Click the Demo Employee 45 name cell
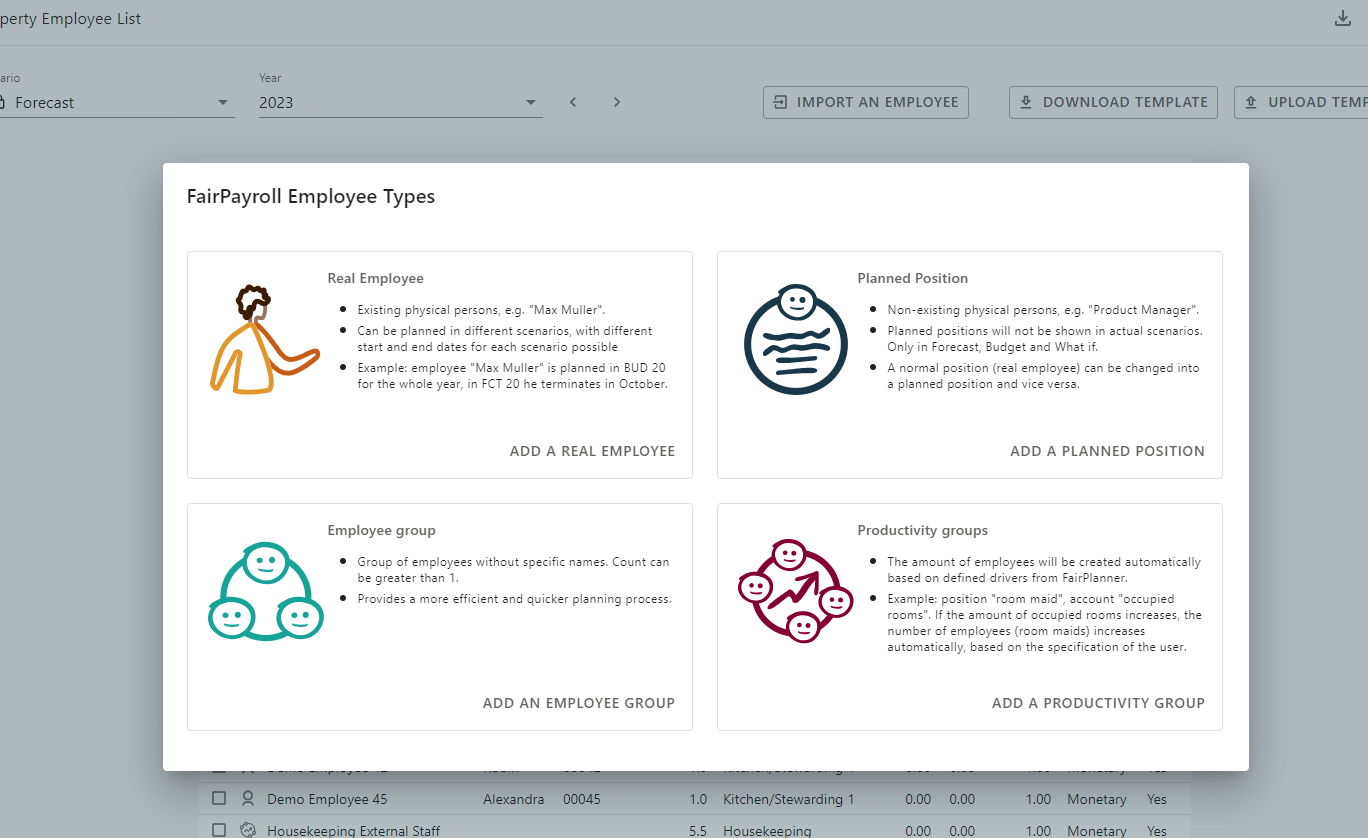This screenshot has height=838, width=1368. 327,799
